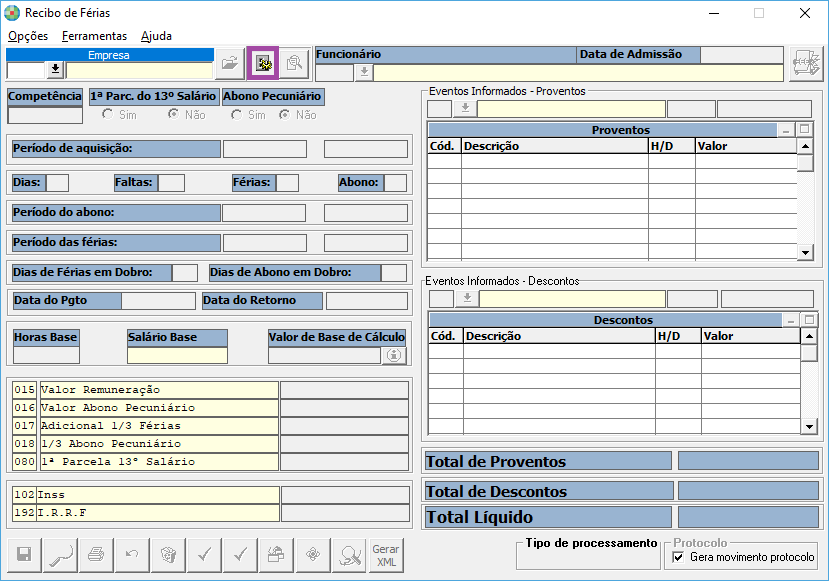Image resolution: width=829 pixels, height=581 pixels.
Task: Click the printer icon
Action: [96, 555]
